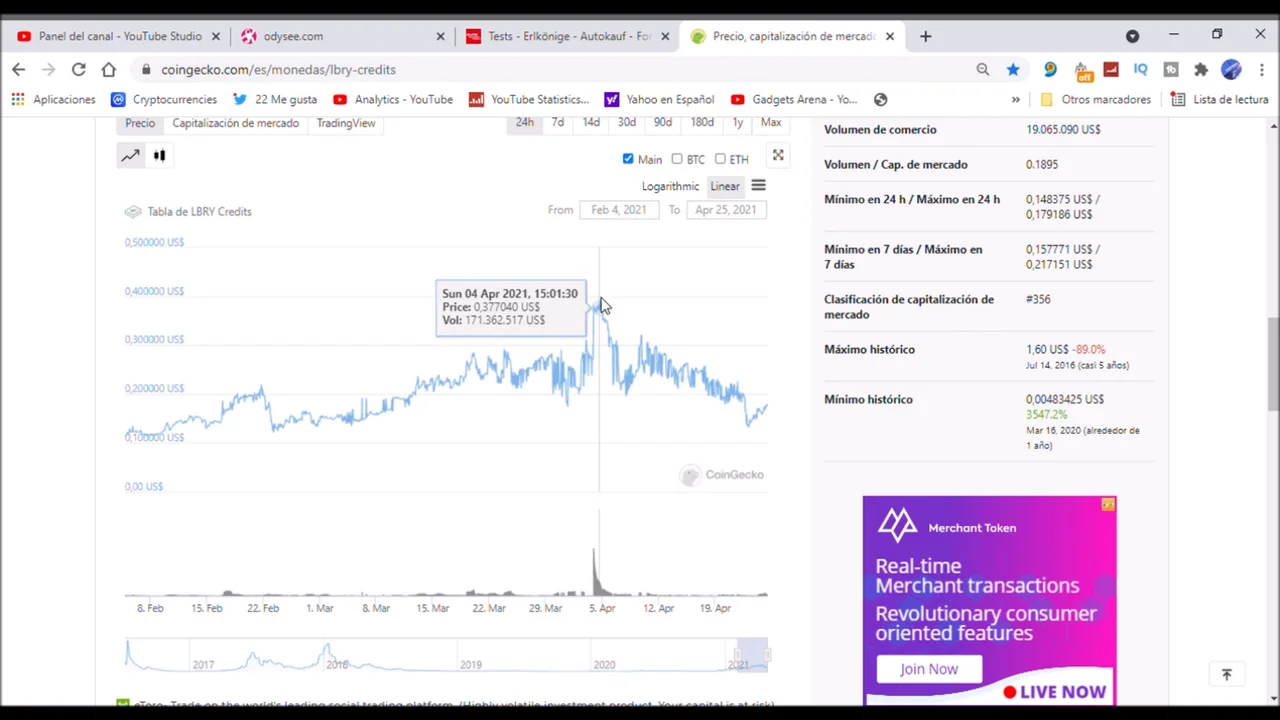This screenshot has height=720, width=1280.
Task: Uncheck the Main checkbox
Action: pyautogui.click(x=628, y=158)
